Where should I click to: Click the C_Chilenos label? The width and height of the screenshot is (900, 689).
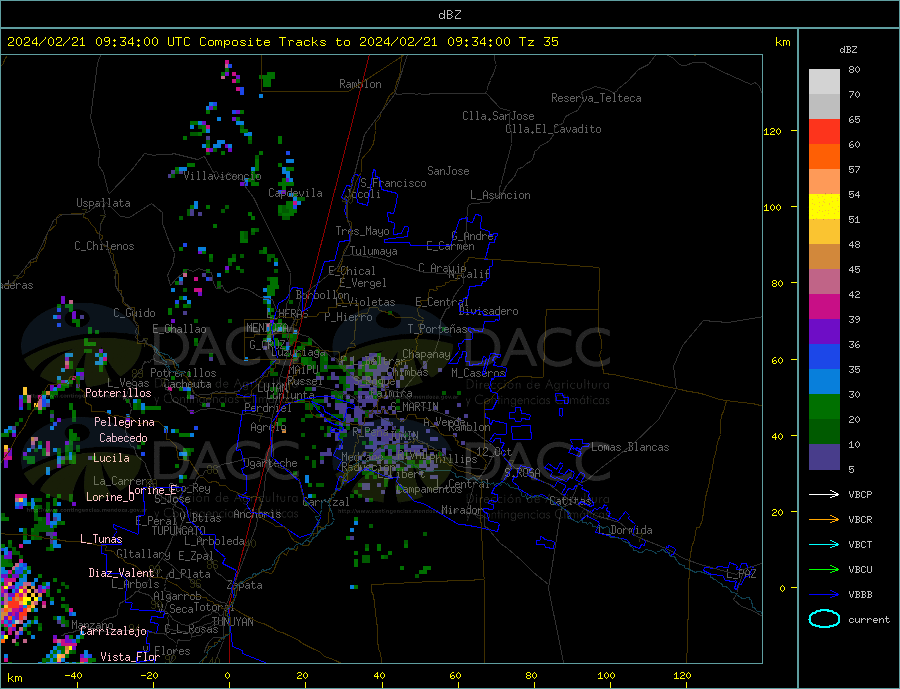pyautogui.click(x=104, y=246)
